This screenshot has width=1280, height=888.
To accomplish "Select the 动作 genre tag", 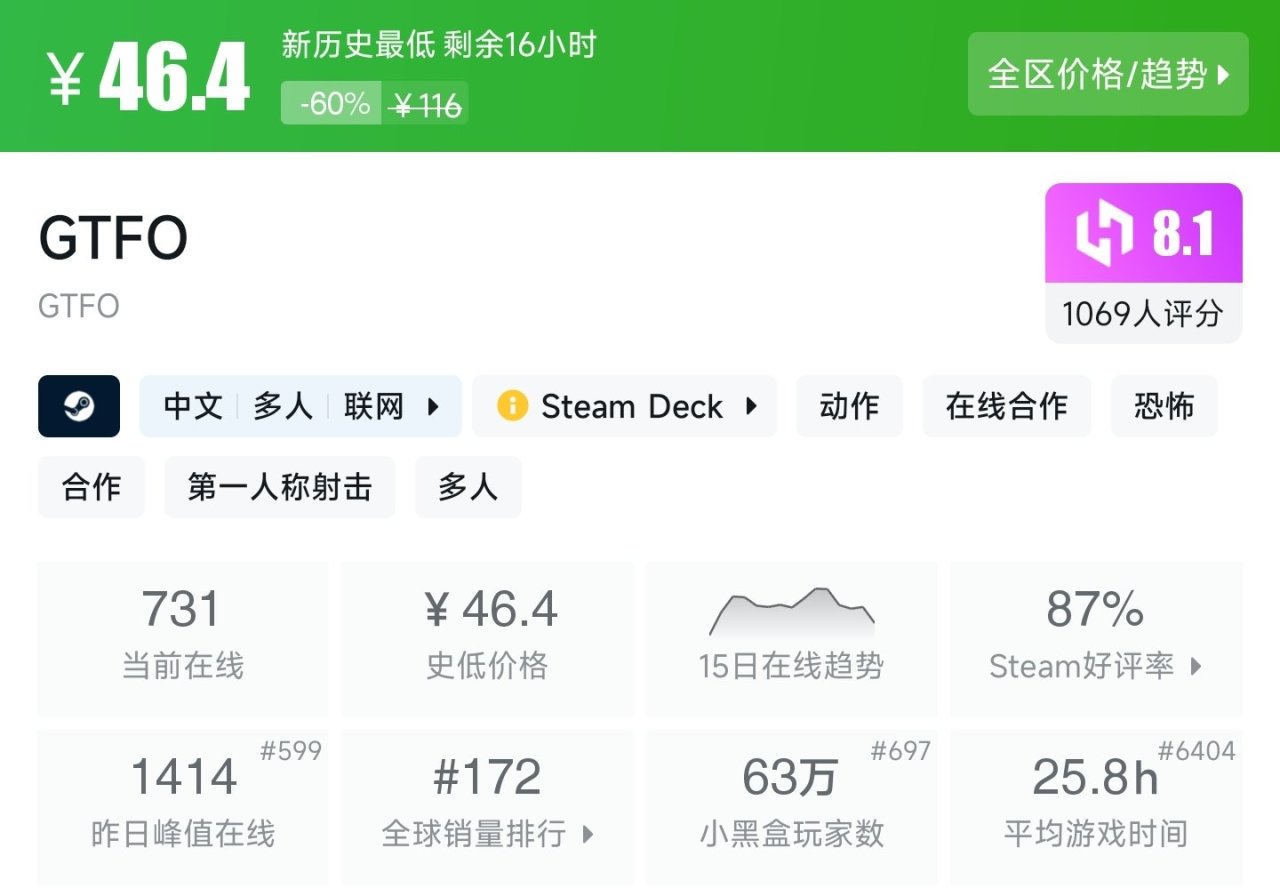I will 849,406.
